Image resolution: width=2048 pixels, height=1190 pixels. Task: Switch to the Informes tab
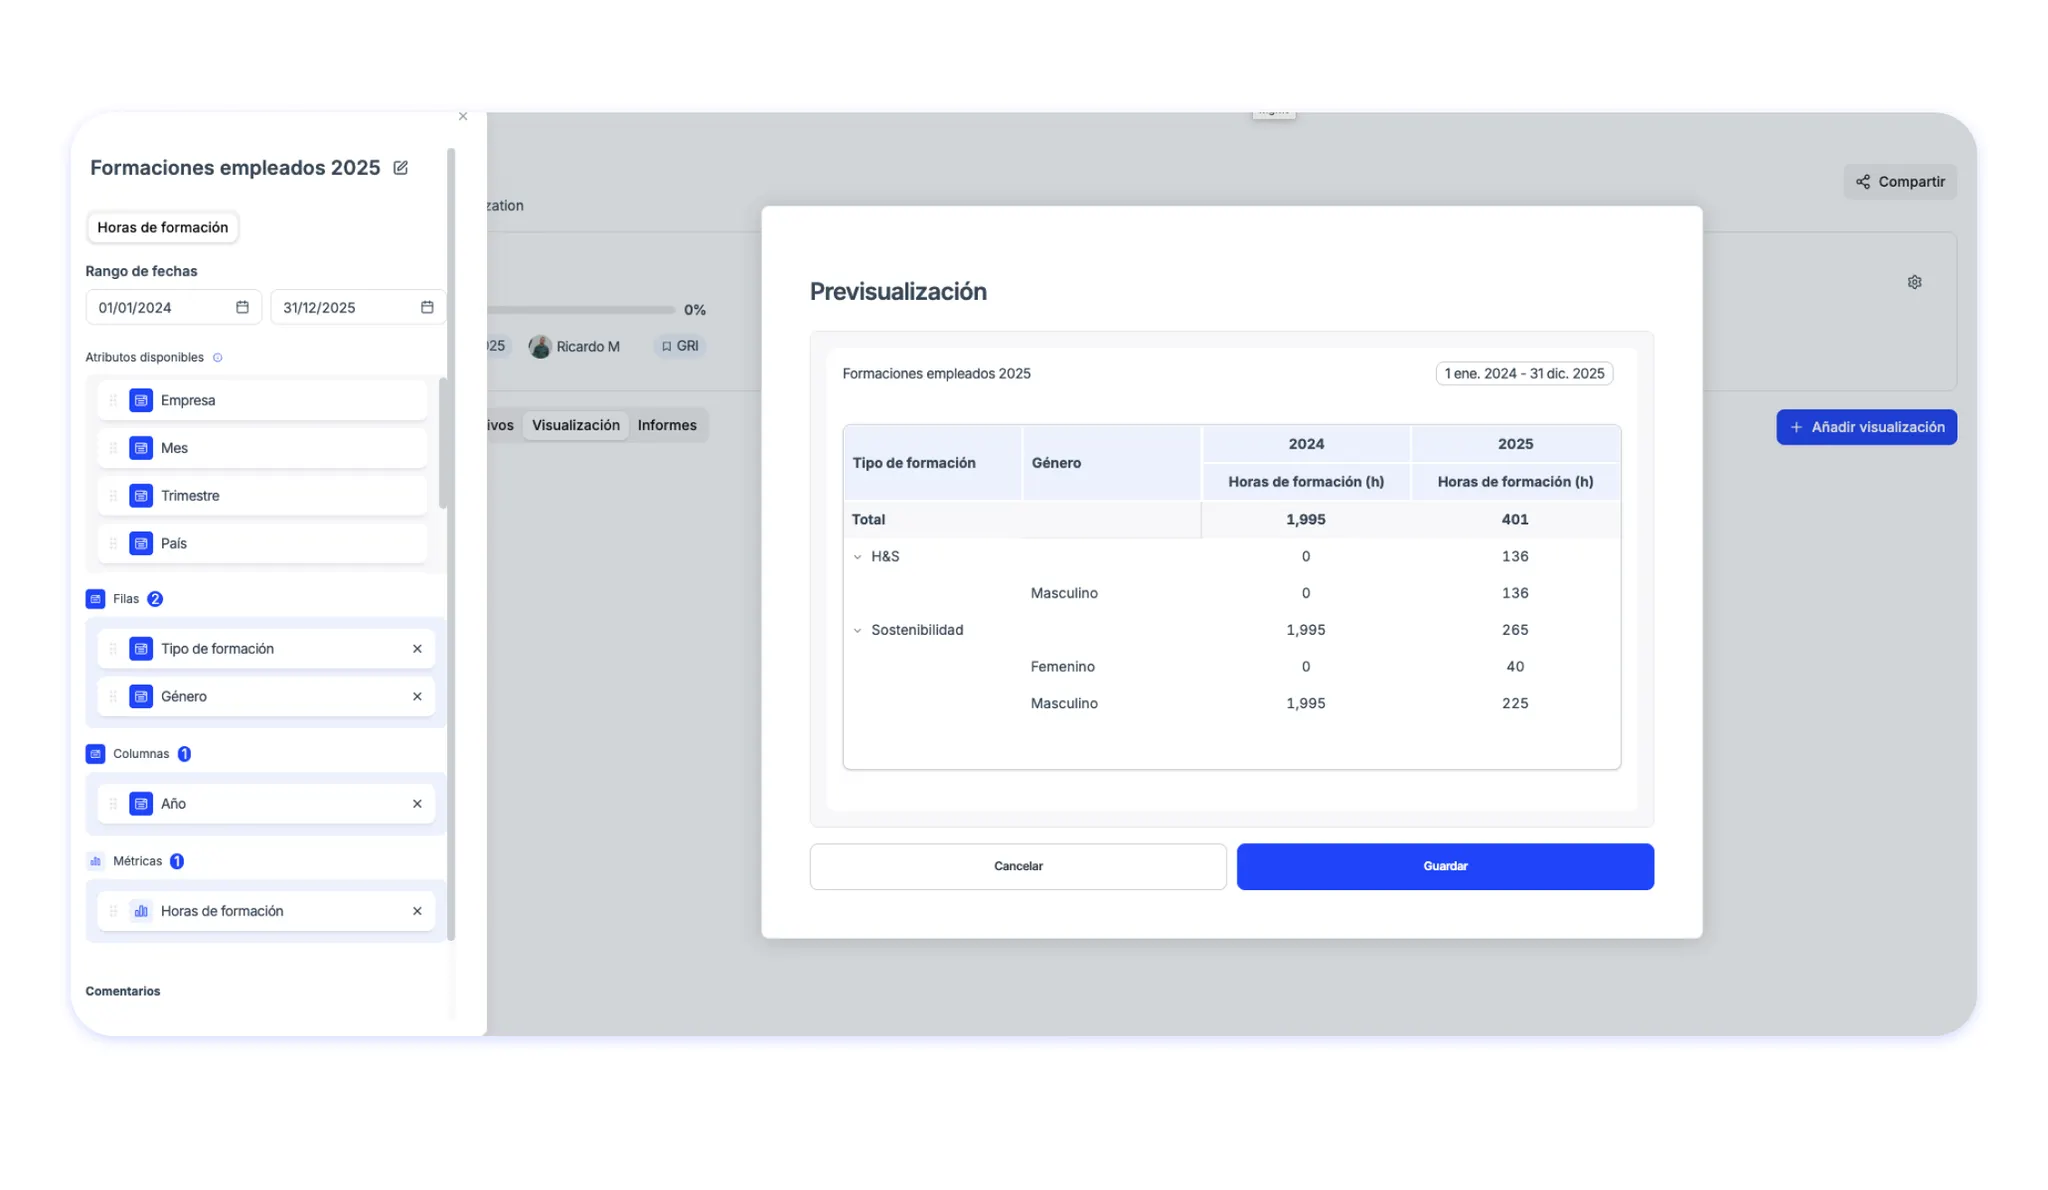(x=667, y=425)
